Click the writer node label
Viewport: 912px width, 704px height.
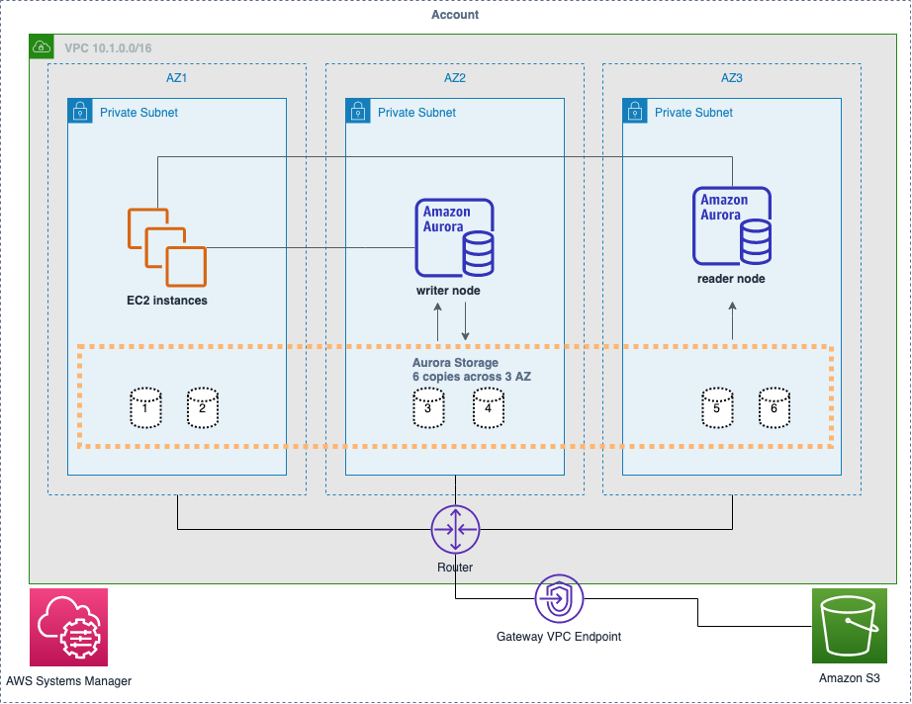(448, 290)
